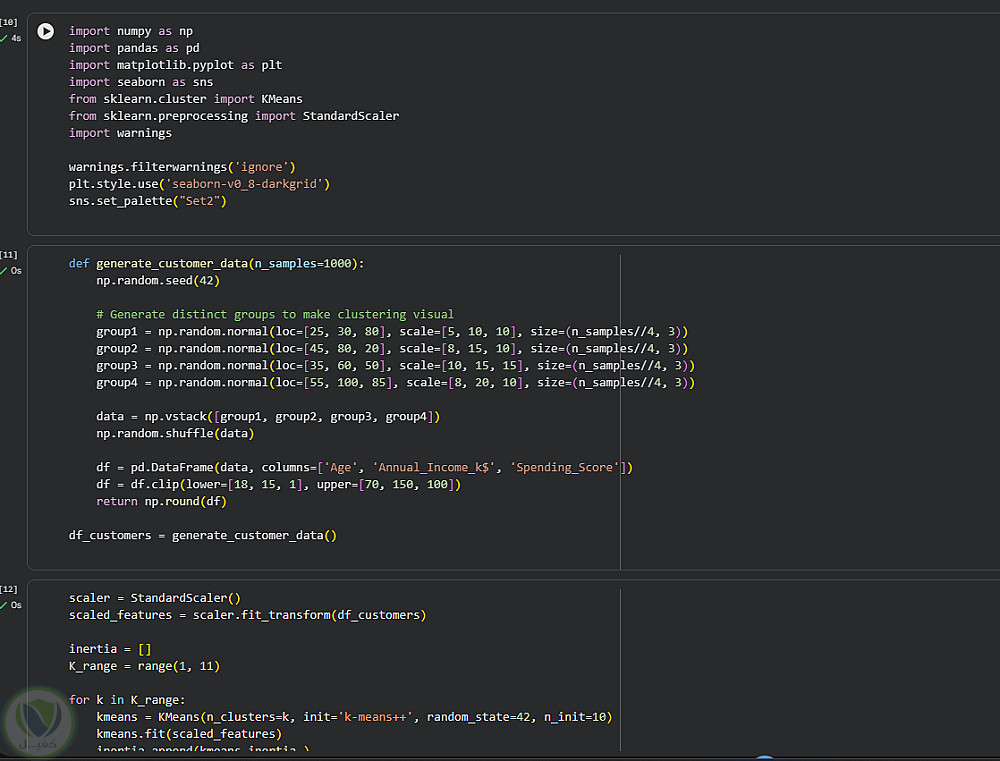Click the [10] execution count label

coord(10,22)
